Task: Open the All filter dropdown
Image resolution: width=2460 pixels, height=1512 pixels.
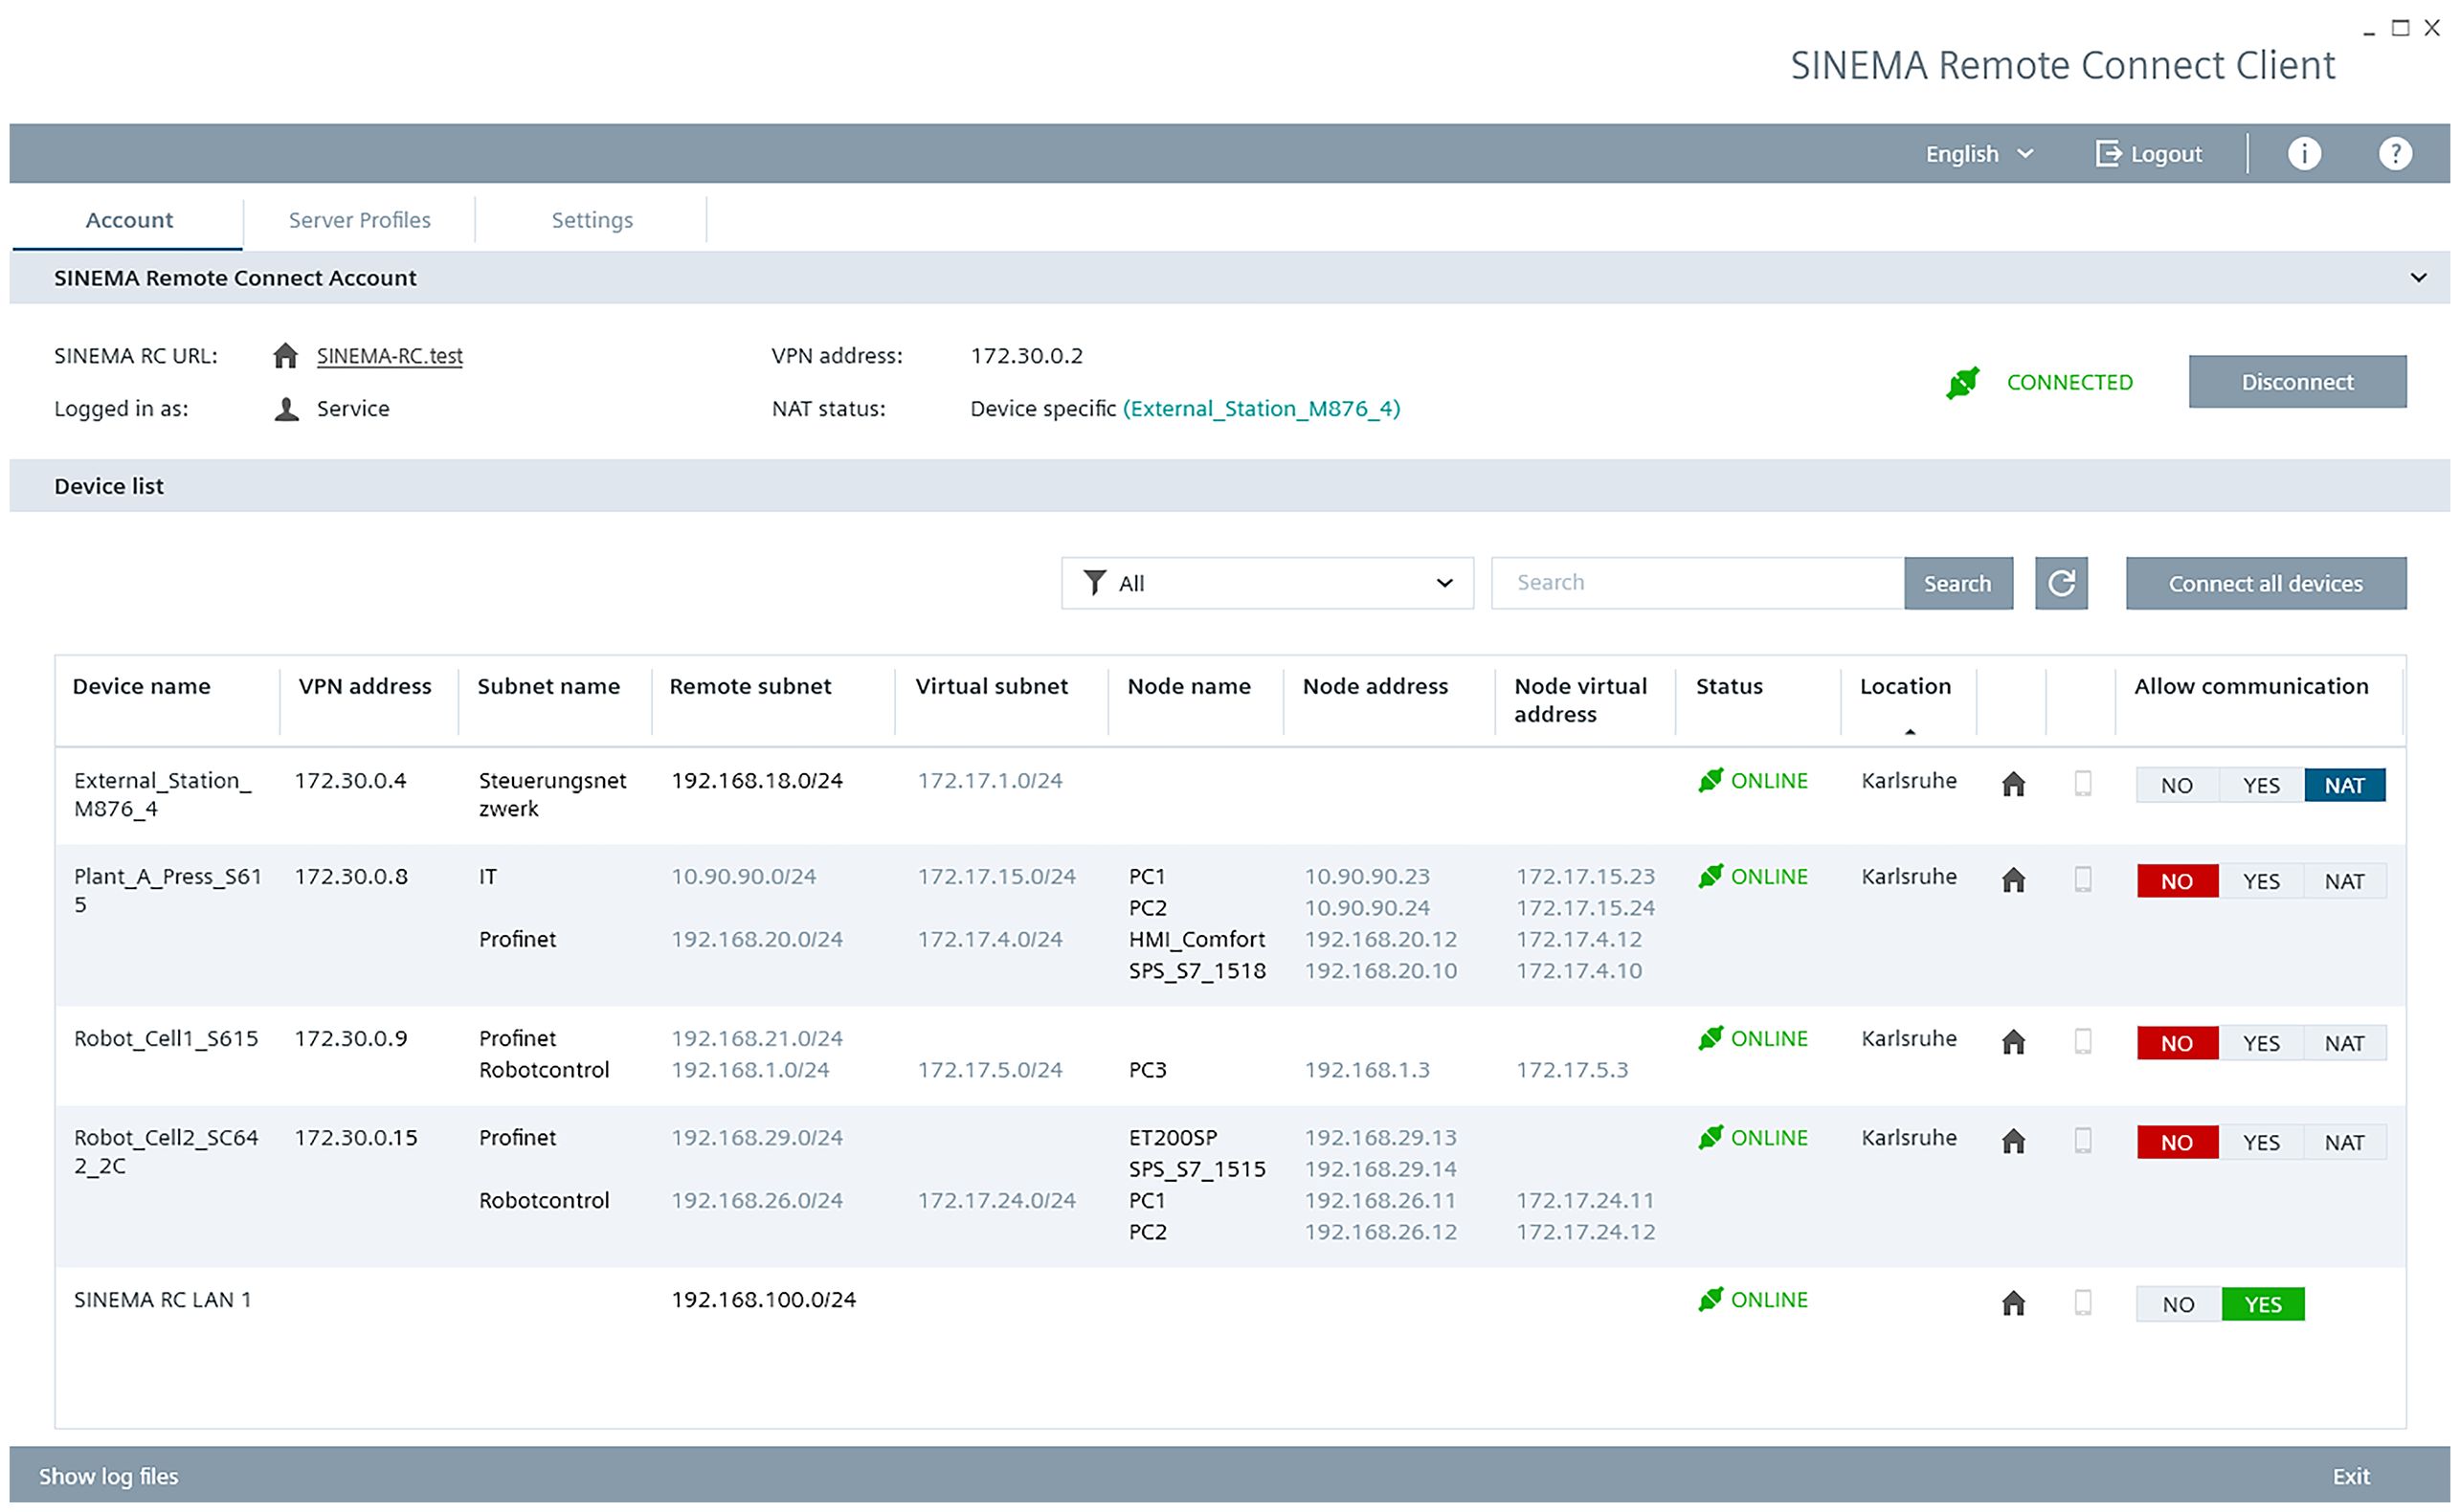Action: [x=1266, y=583]
